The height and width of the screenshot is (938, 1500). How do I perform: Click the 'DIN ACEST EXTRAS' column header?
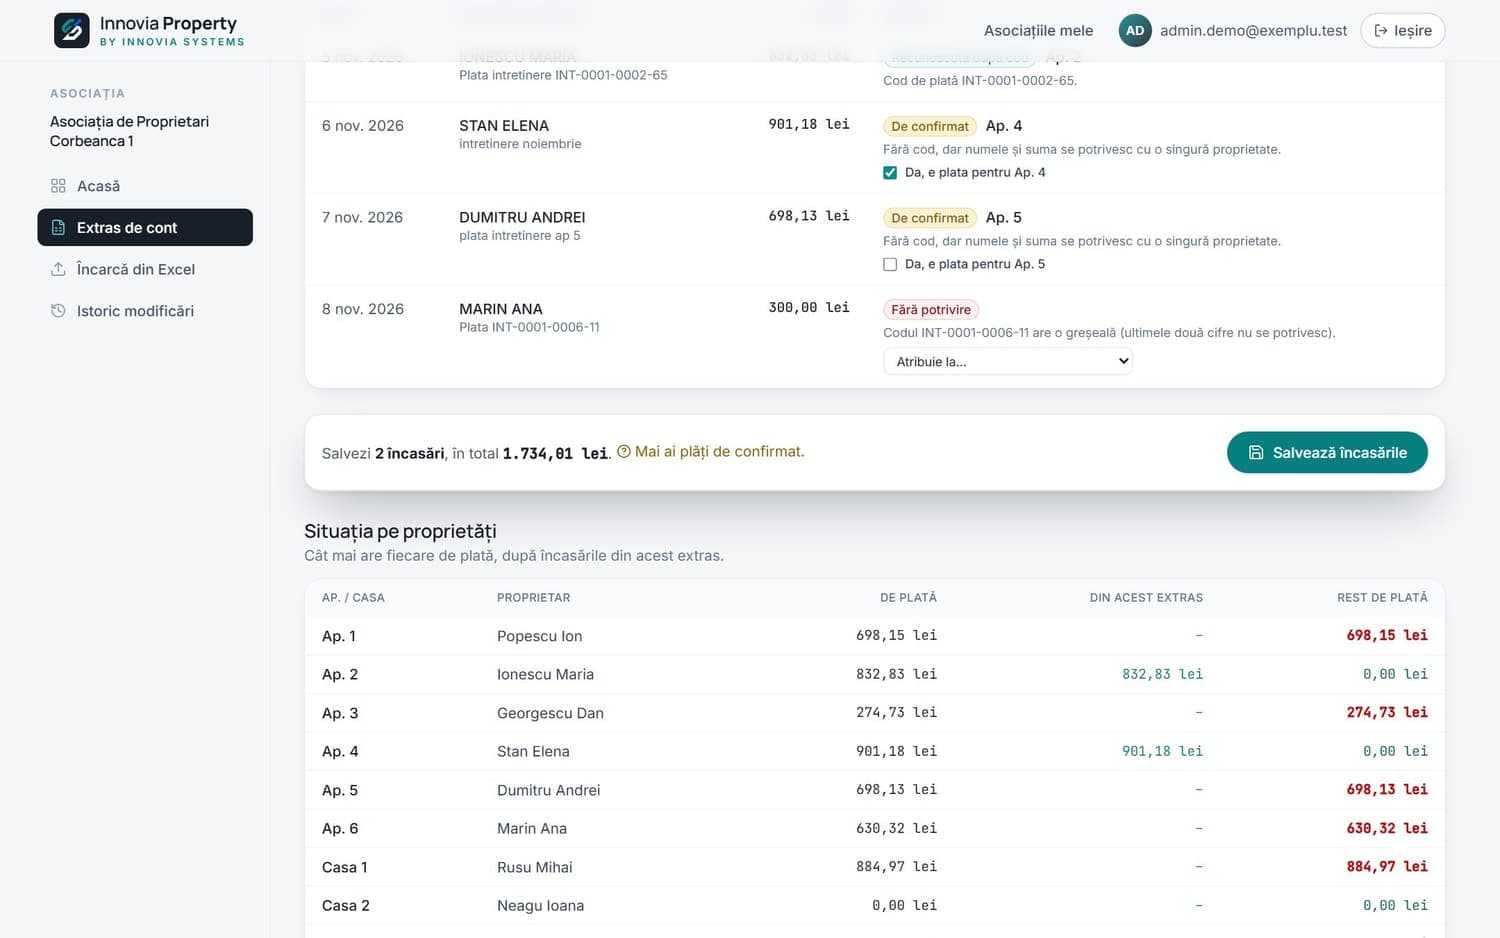pyautogui.click(x=1146, y=598)
